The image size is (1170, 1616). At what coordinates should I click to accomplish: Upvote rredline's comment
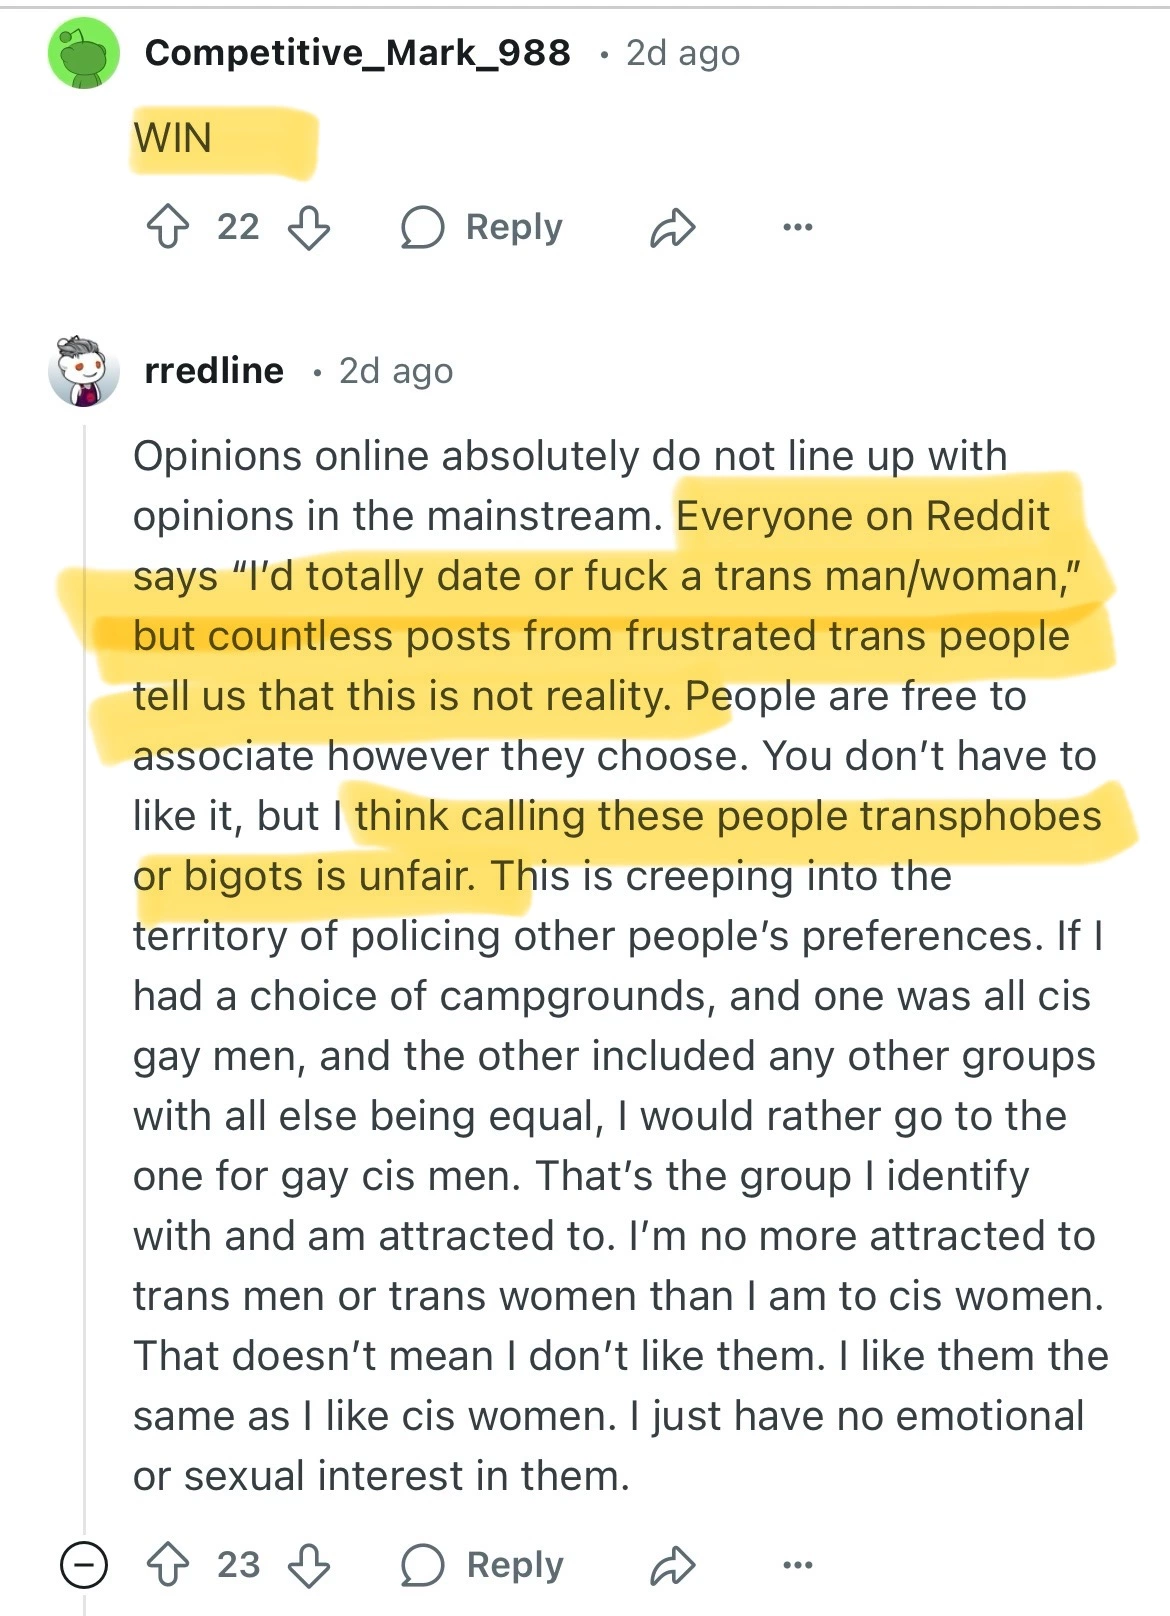167,1565
